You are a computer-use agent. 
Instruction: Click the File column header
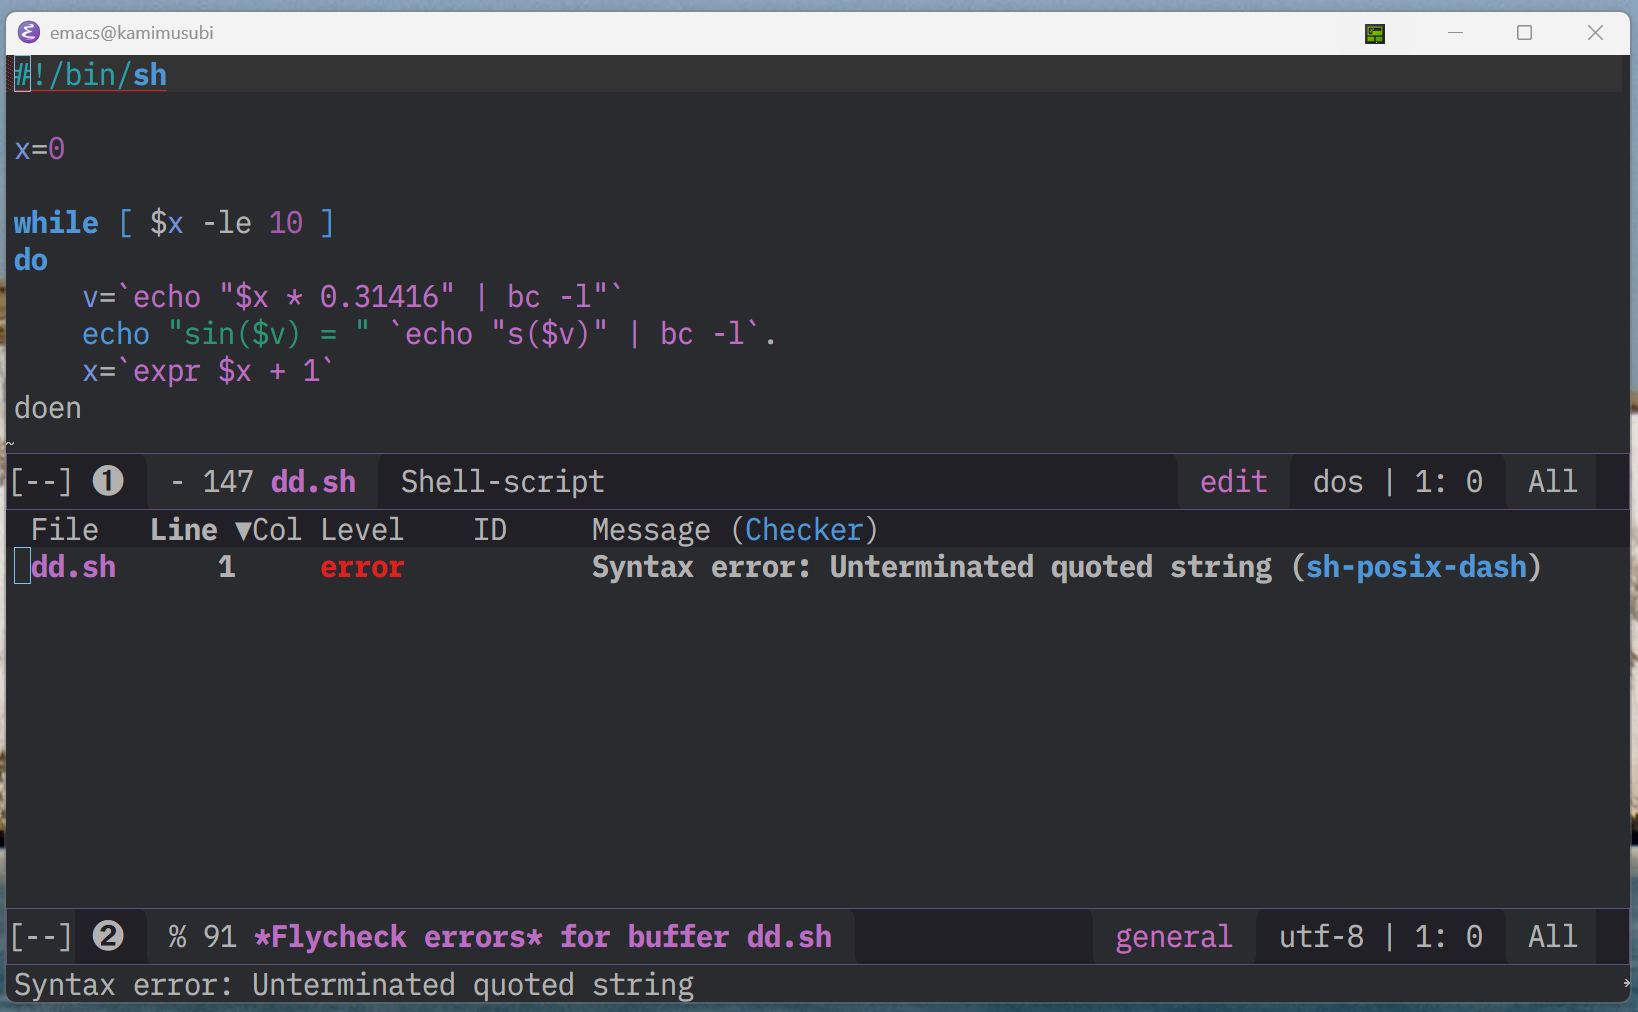pyautogui.click(x=65, y=530)
